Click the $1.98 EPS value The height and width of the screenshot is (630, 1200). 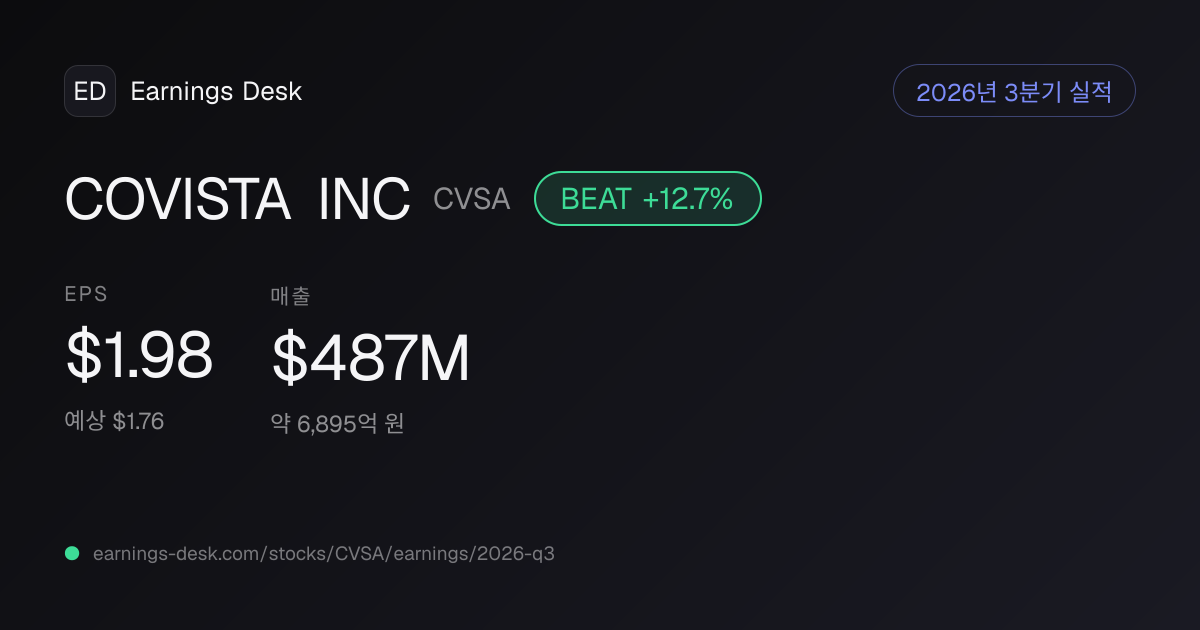pos(139,356)
